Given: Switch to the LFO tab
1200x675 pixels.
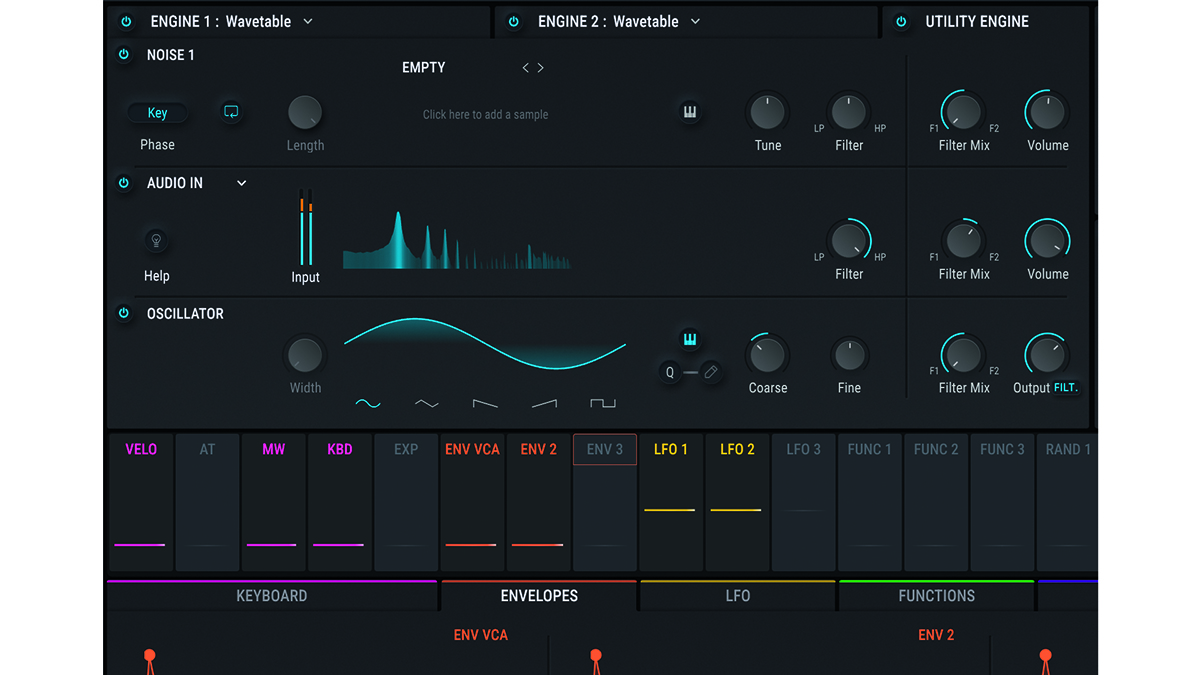Looking at the screenshot, I should tap(737, 596).
